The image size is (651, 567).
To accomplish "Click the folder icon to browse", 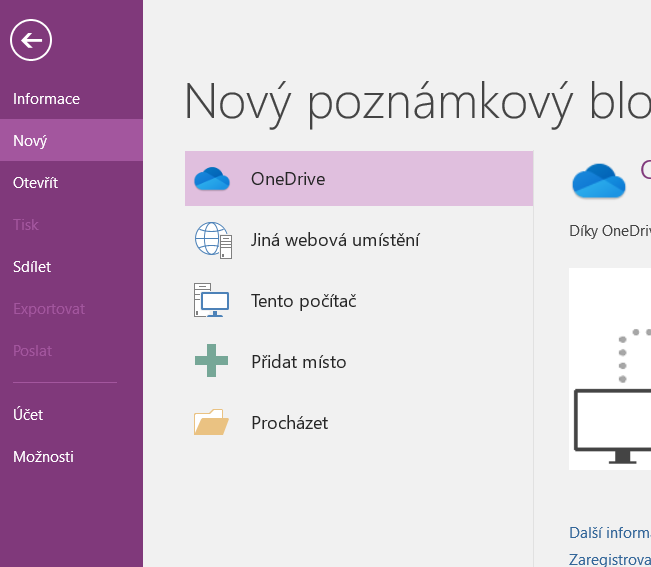I will [x=211, y=422].
